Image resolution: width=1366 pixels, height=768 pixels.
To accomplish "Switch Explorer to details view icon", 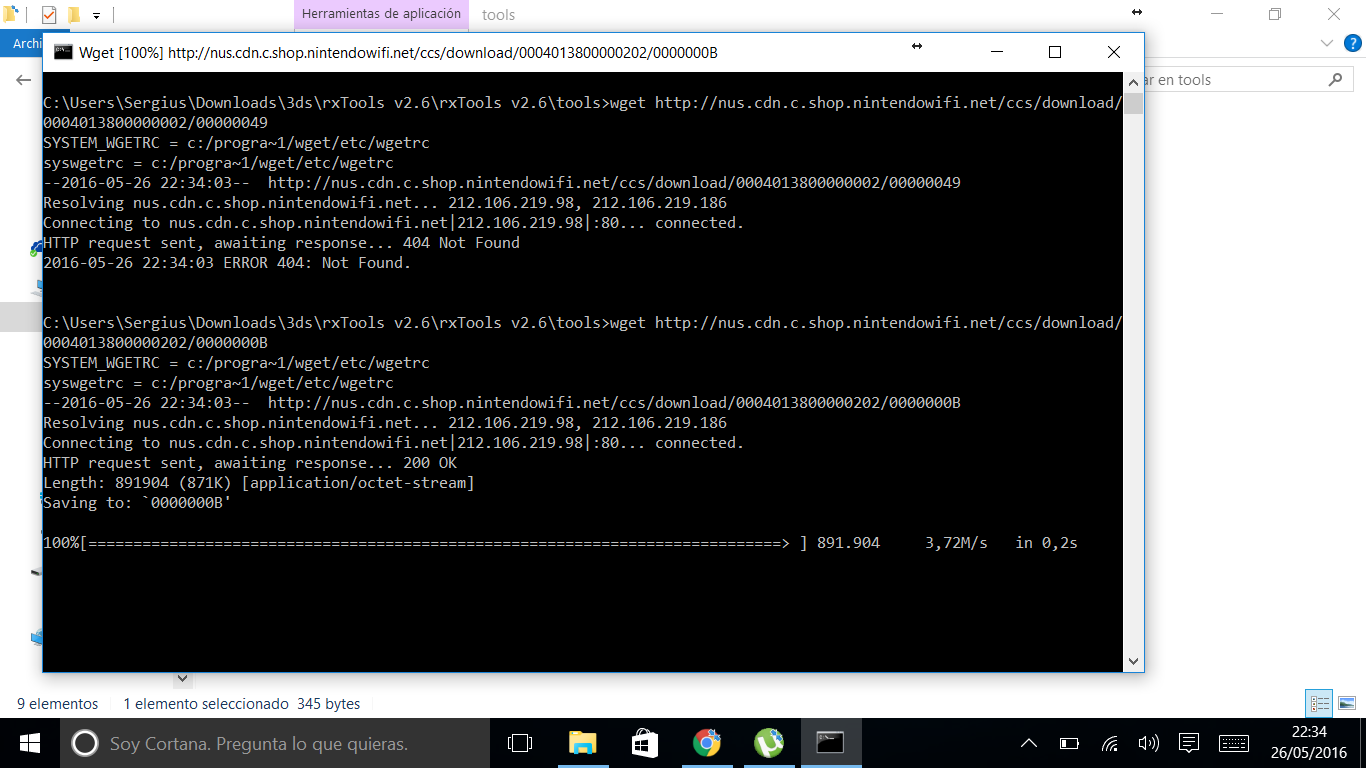I will [1320, 703].
